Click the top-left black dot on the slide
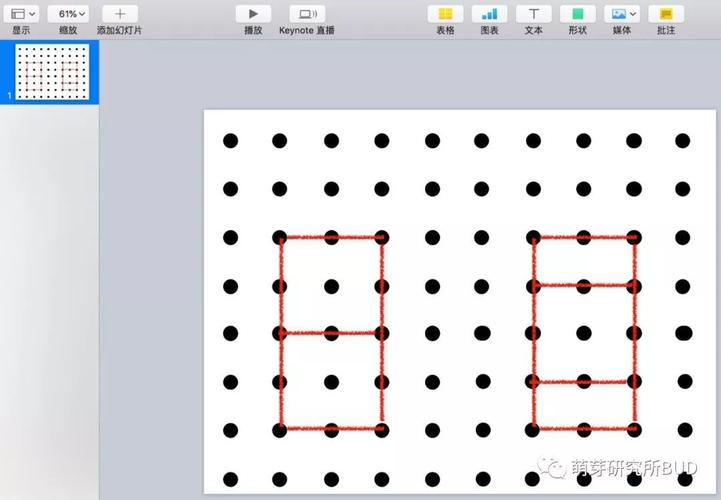Viewport: 721px width, 500px height. (230, 141)
